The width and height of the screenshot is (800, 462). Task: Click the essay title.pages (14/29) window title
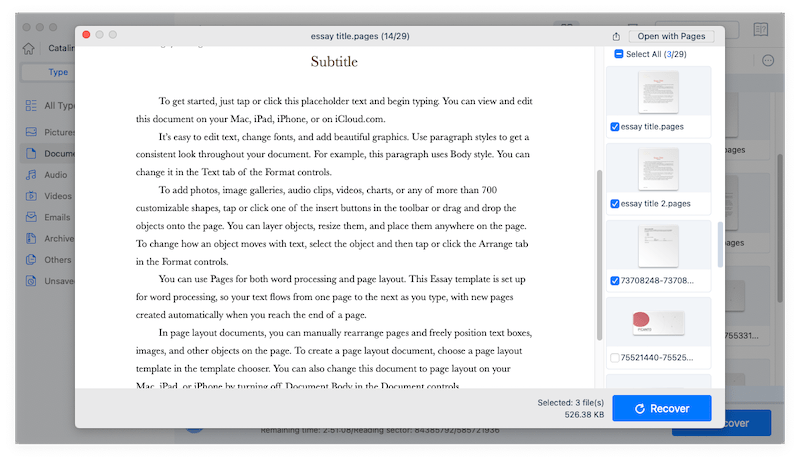(x=360, y=36)
